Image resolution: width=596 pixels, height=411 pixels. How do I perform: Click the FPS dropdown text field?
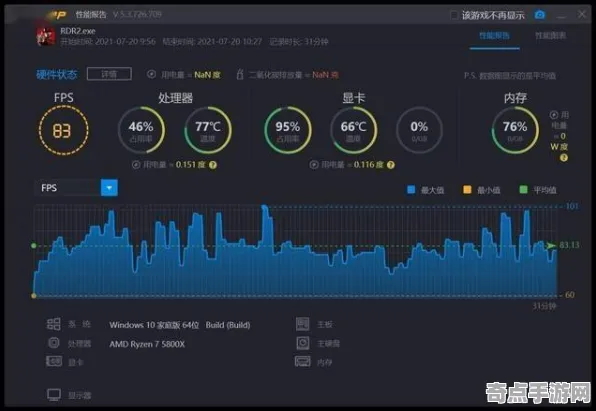pos(68,188)
